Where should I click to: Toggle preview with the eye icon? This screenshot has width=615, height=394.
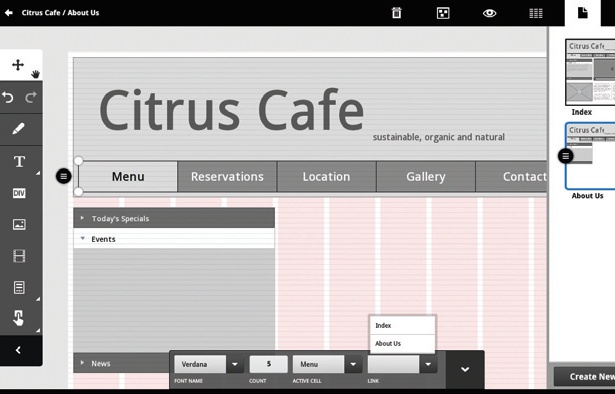tap(489, 13)
